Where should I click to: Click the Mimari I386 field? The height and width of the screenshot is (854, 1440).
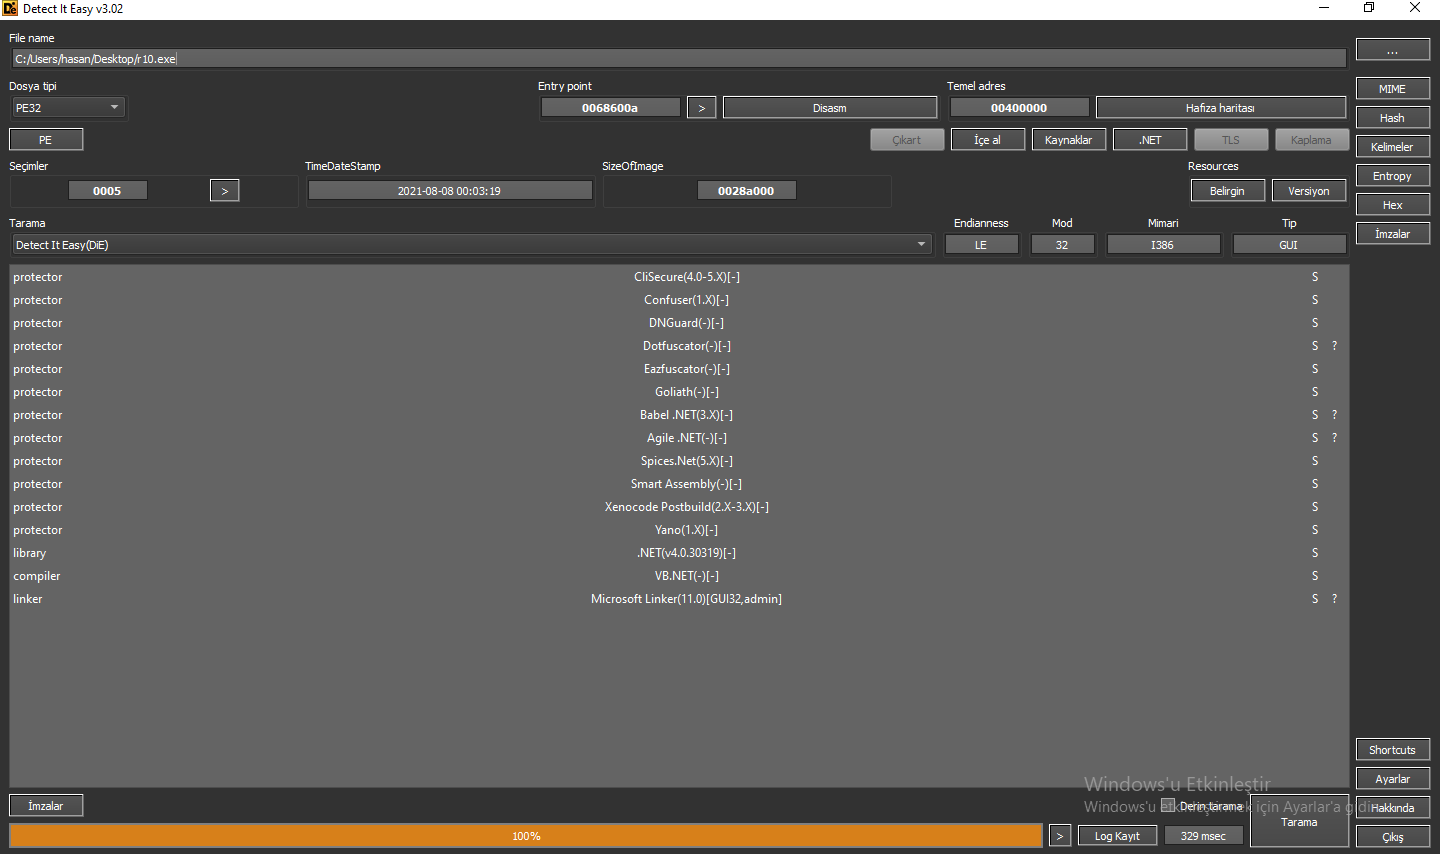[x=1163, y=245]
